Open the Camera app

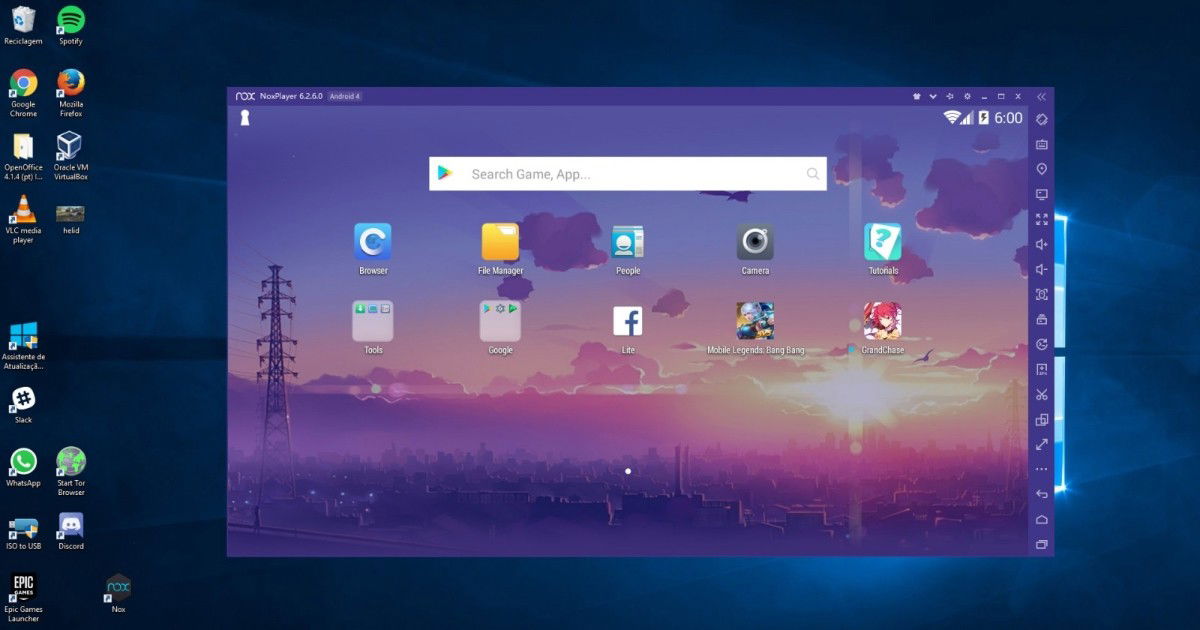coord(755,242)
